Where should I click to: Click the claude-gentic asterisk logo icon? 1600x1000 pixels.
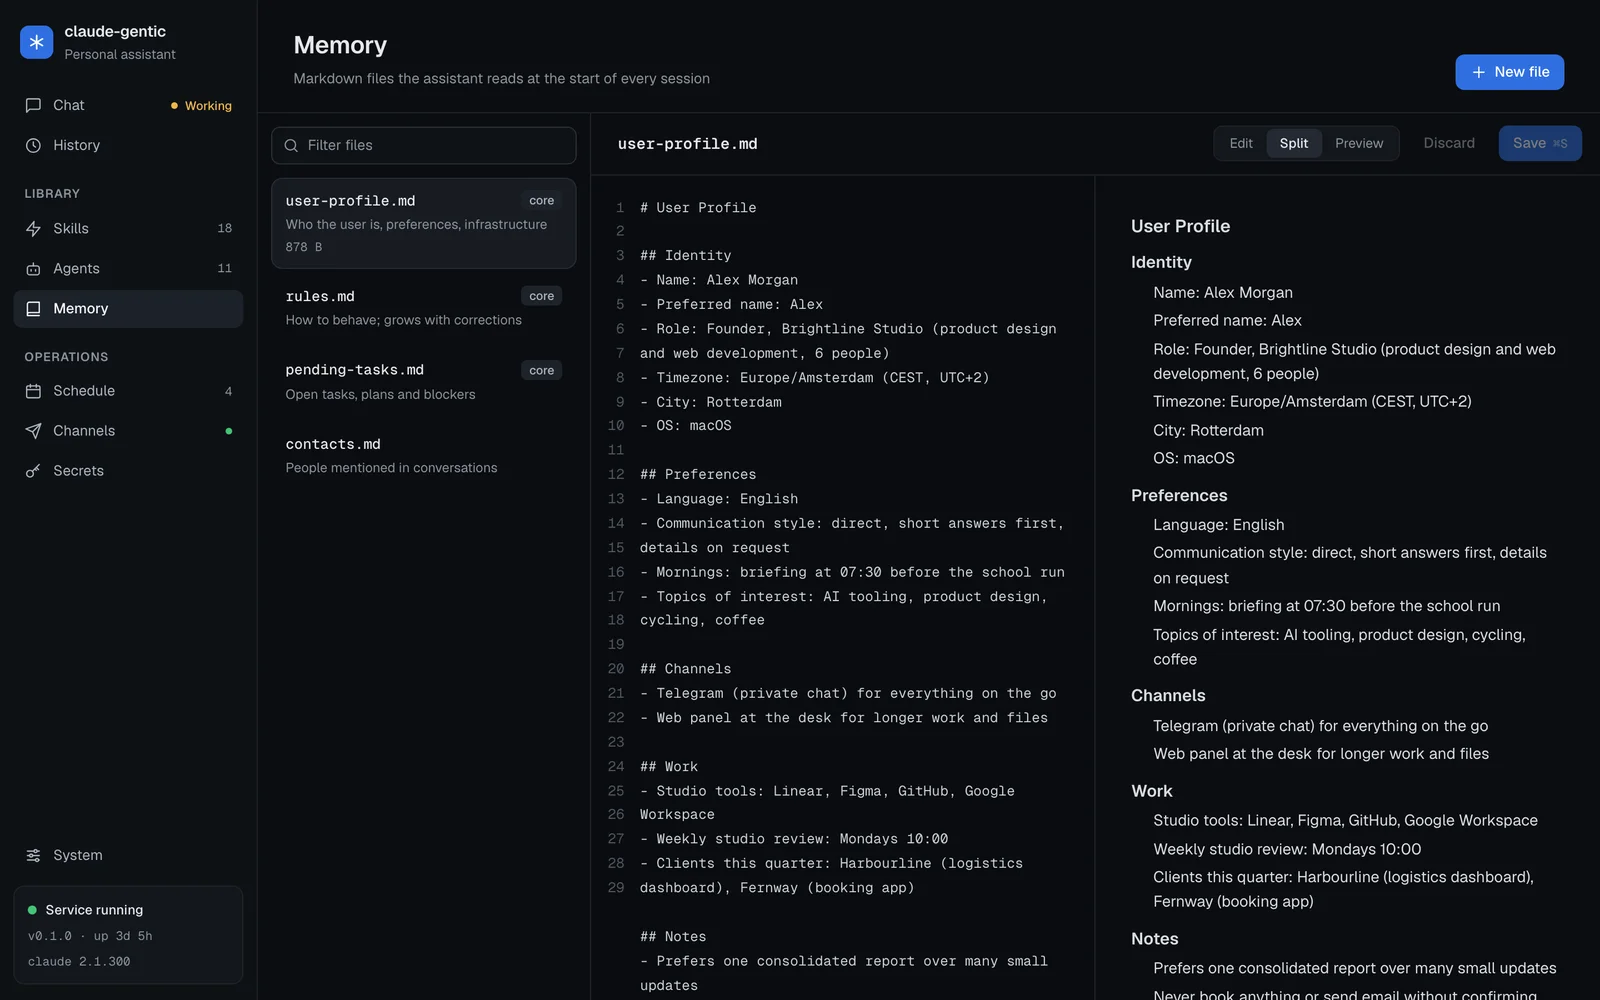click(x=36, y=42)
